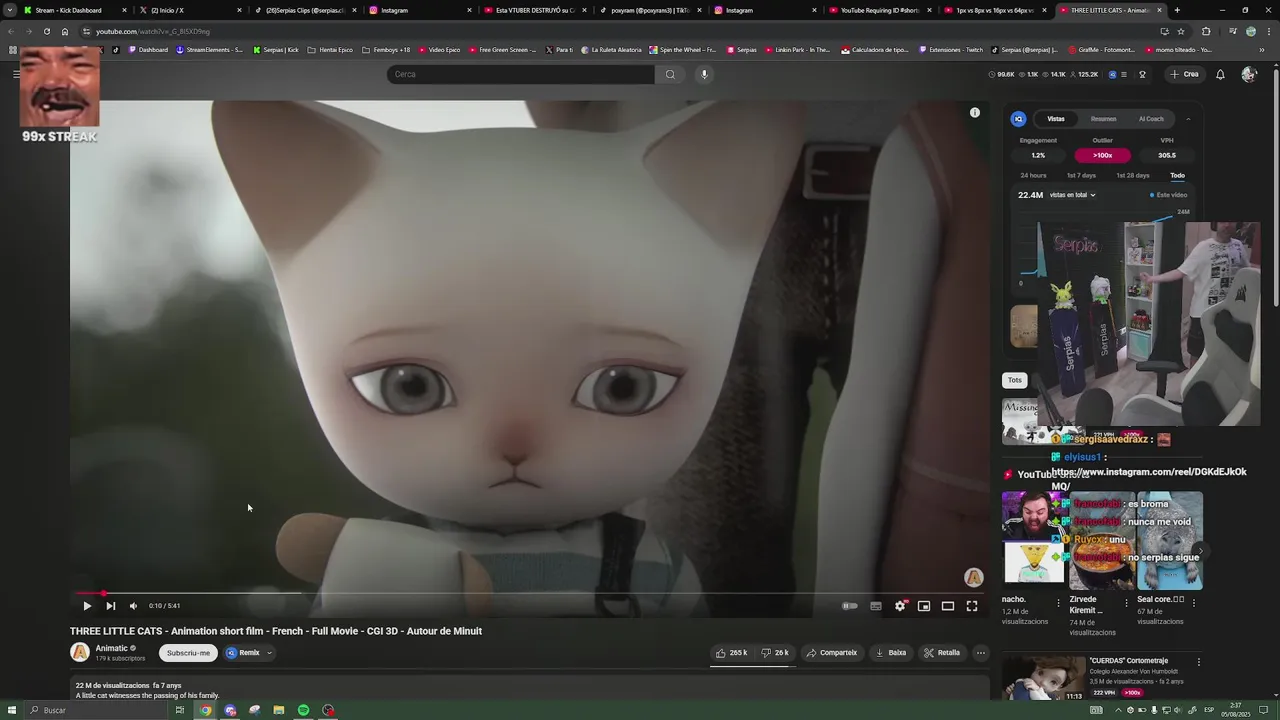Select the 1st 28 days range

point(1132,176)
